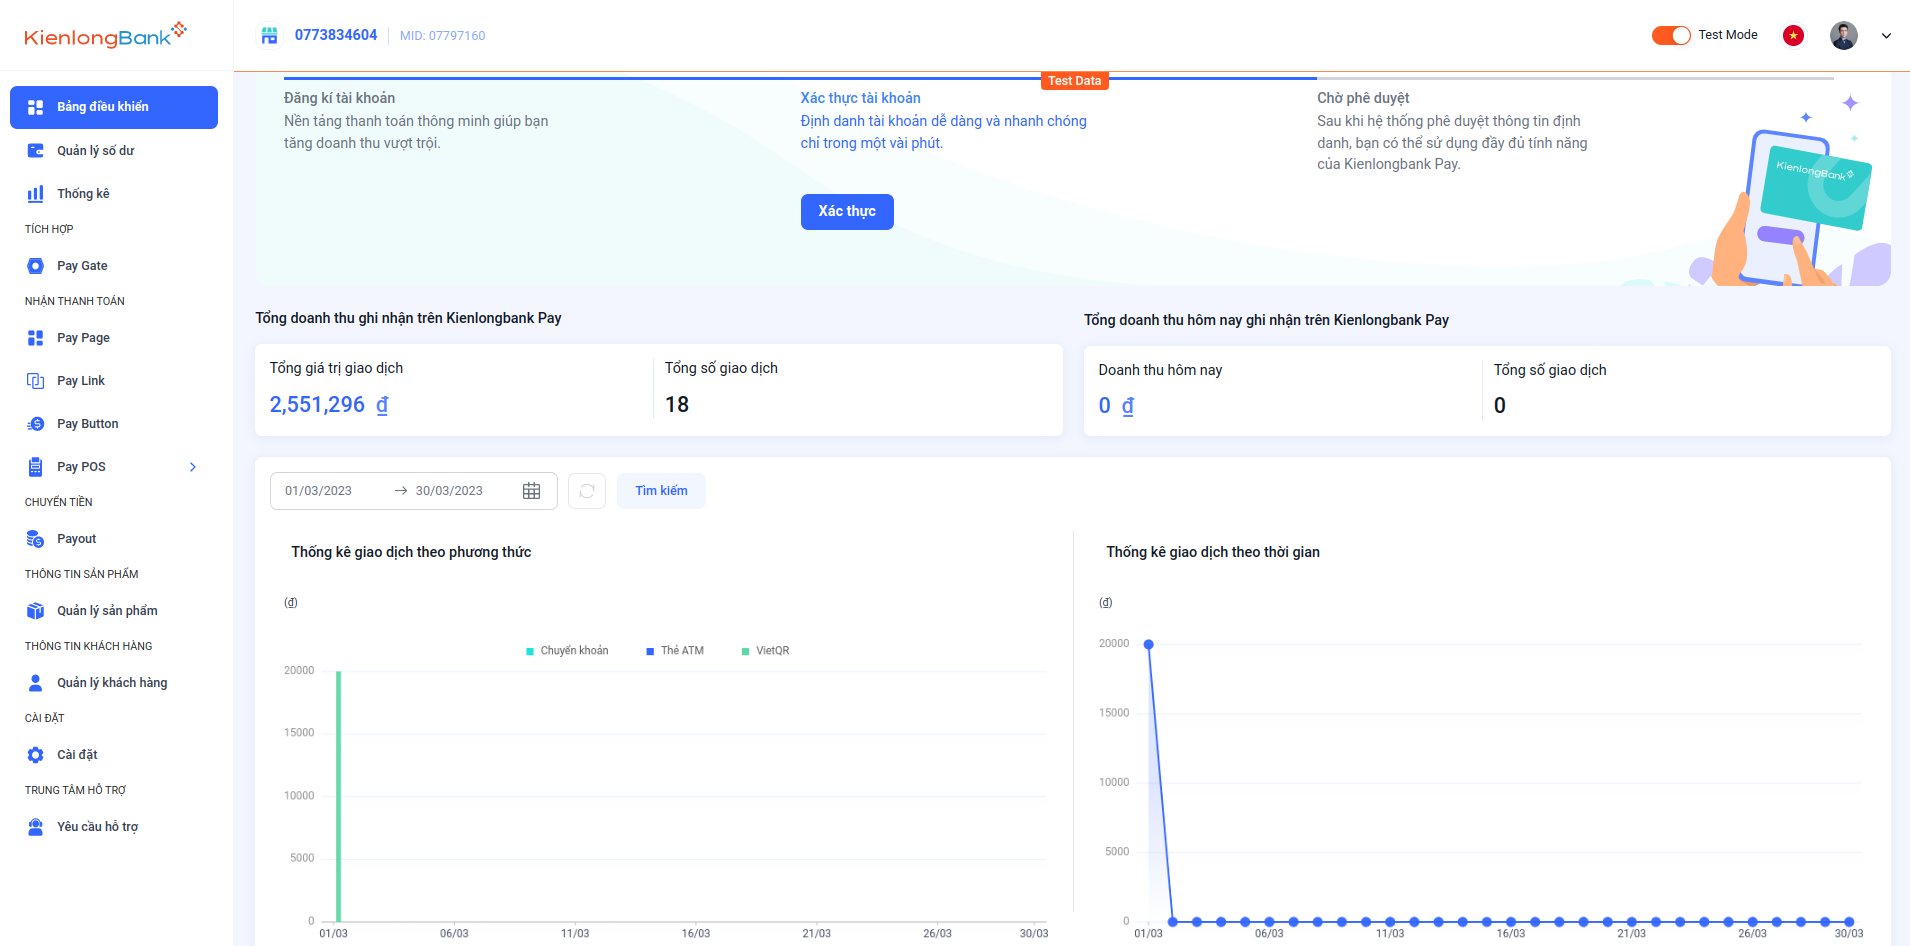The image size is (1910, 946).
Task: Click the refresh icon button
Action: click(x=587, y=491)
